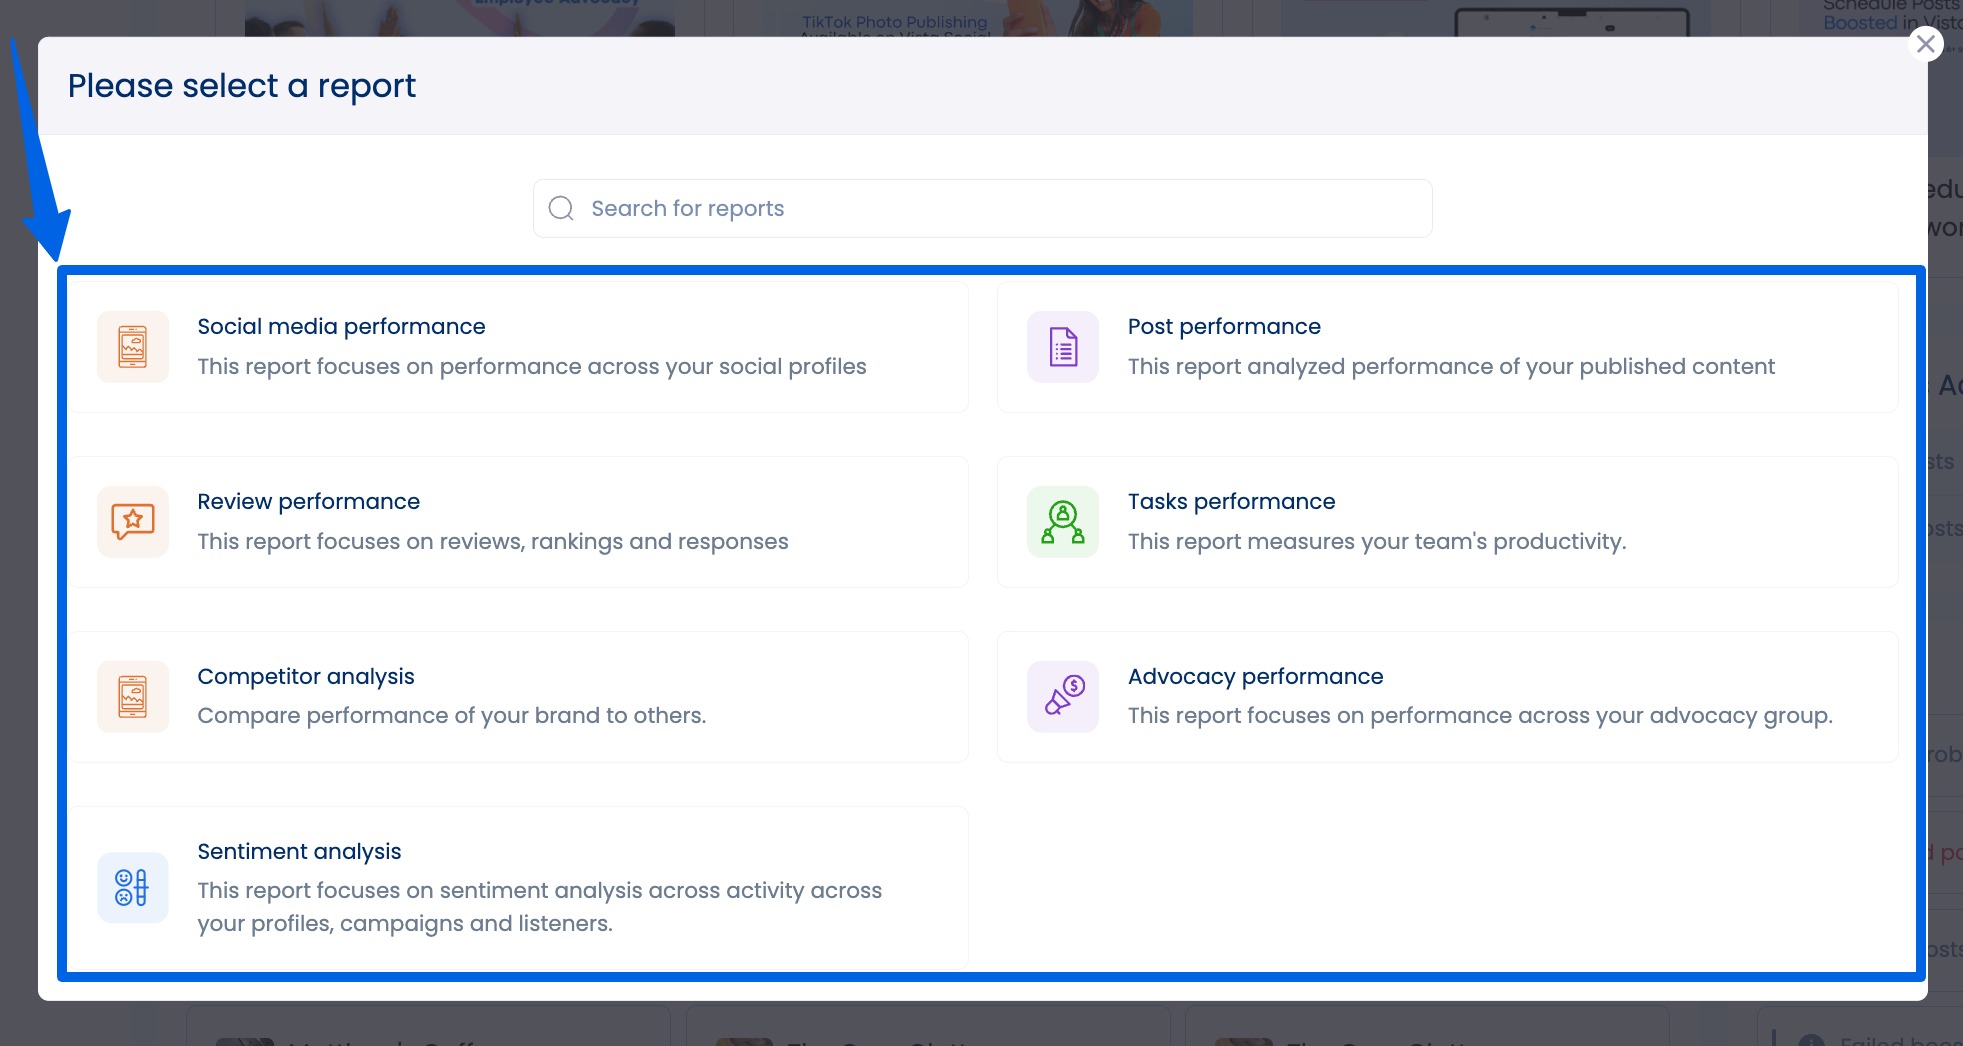This screenshot has width=1963, height=1046.
Task: Click the magnifier icon in the search box
Action: (x=562, y=208)
